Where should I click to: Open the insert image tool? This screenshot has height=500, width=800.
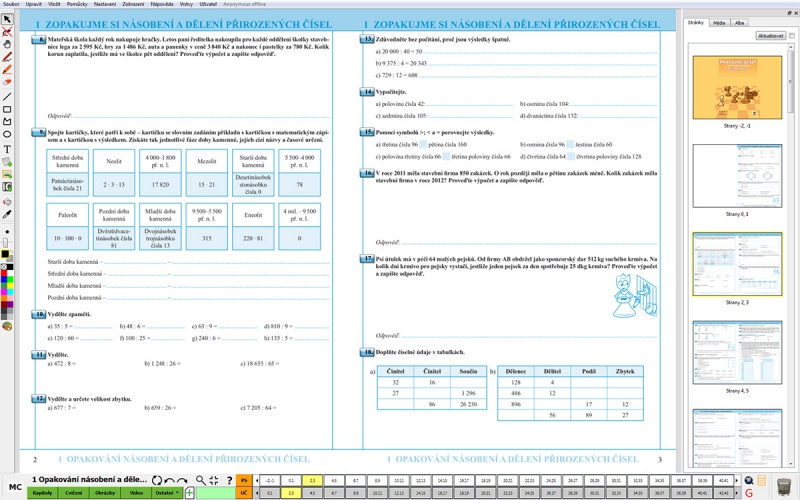coord(7,174)
